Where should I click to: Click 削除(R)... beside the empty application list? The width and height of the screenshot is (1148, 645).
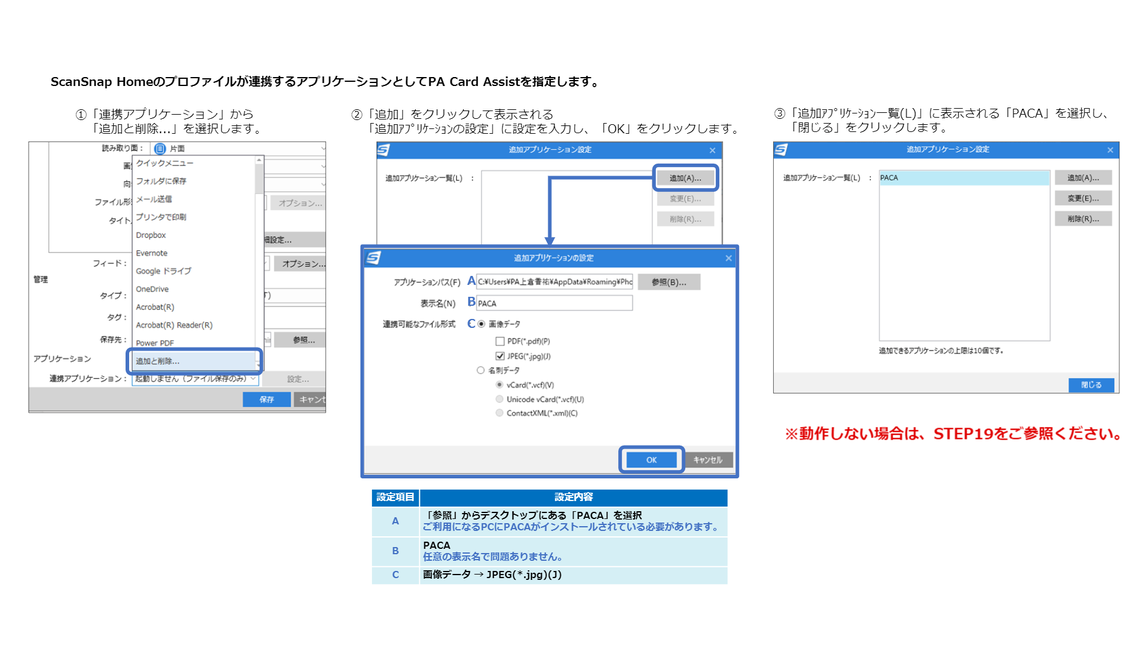pyautogui.click(x=685, y=219)
